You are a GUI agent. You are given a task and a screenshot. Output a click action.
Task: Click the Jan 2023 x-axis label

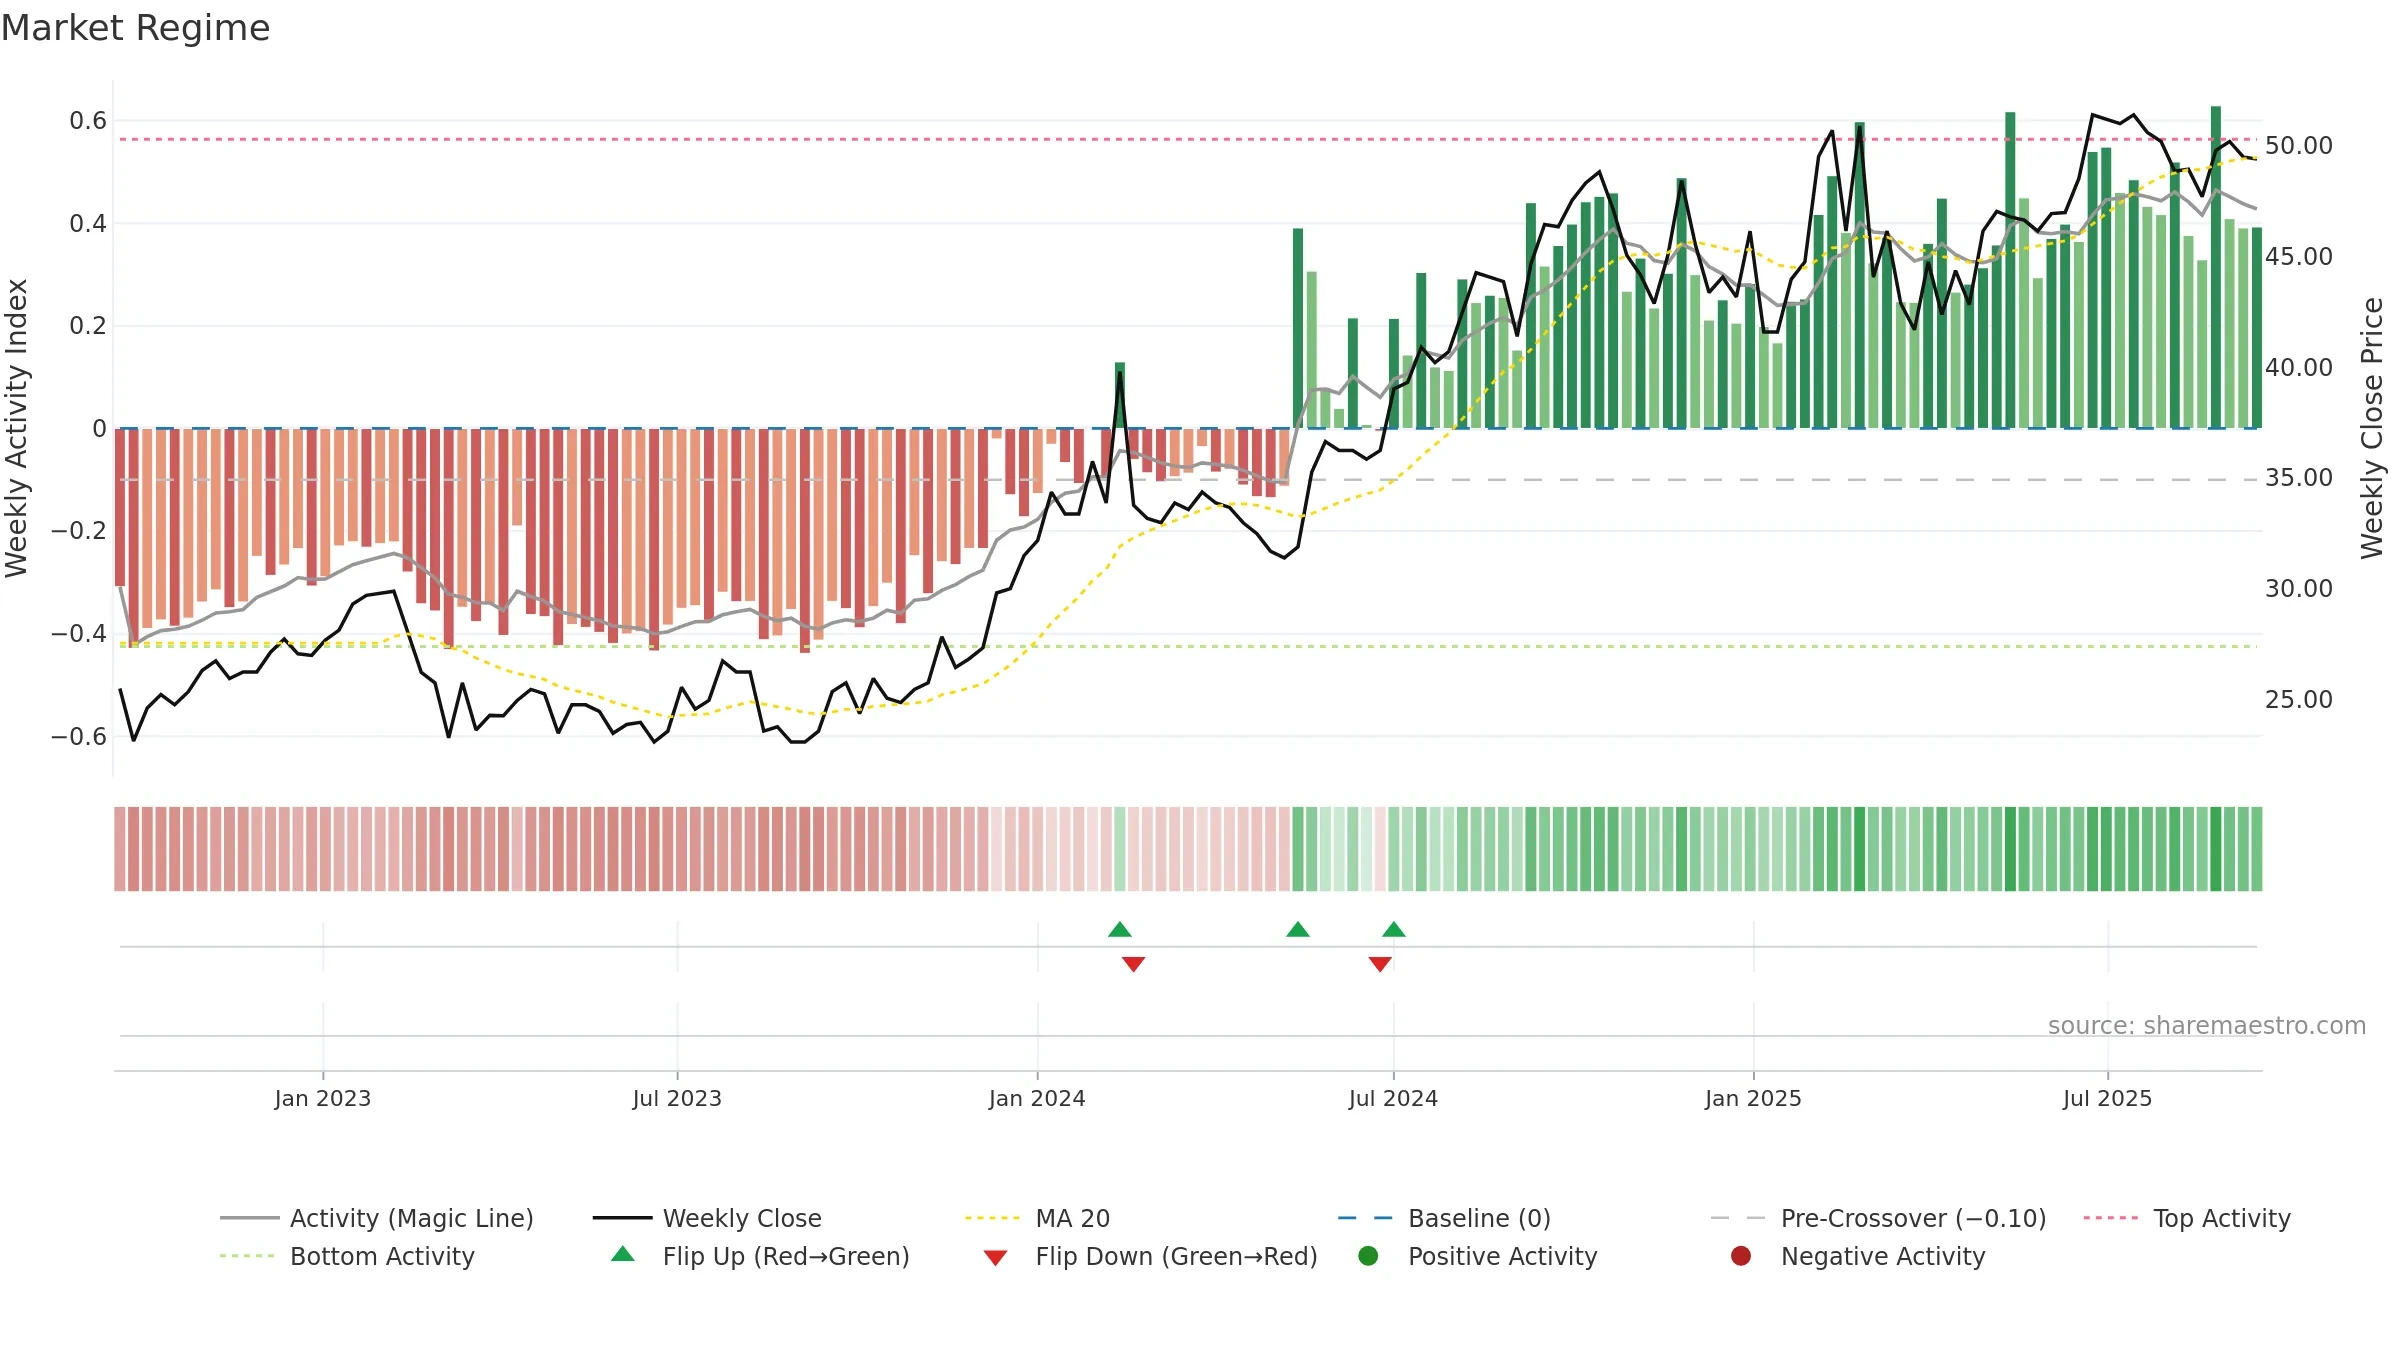coord(323,1099)
